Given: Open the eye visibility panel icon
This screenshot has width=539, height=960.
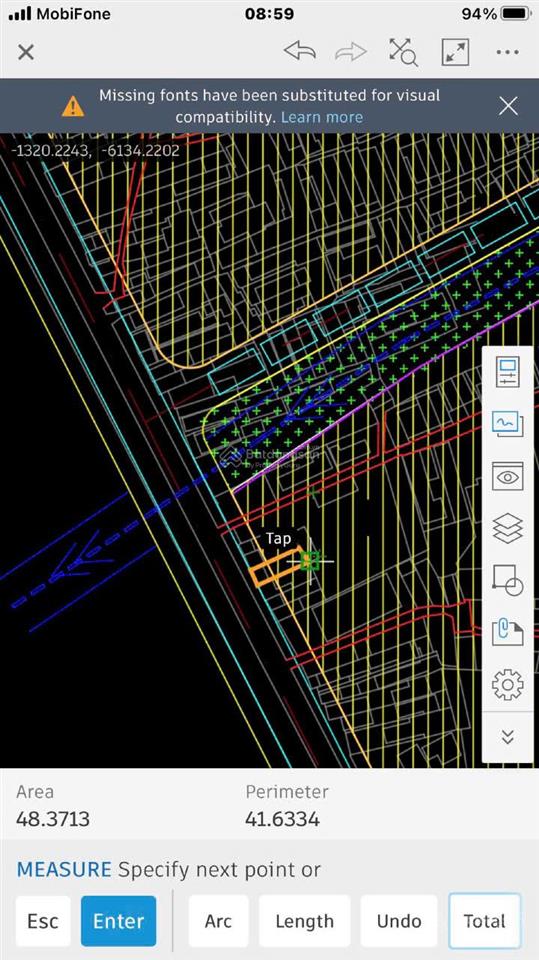Looking at the screenshot, I should 508,476.
